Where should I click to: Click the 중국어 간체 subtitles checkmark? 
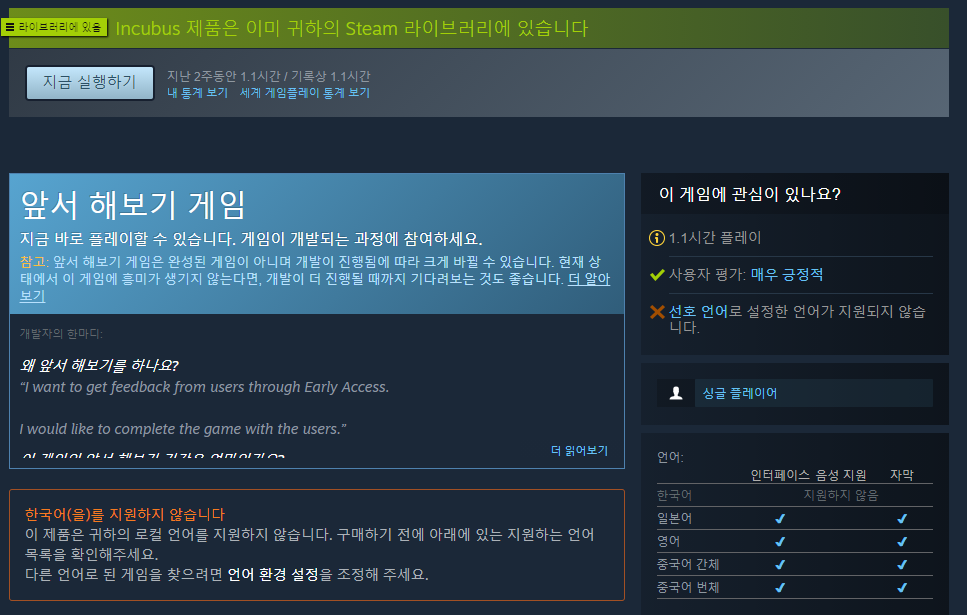pos(902,564)
